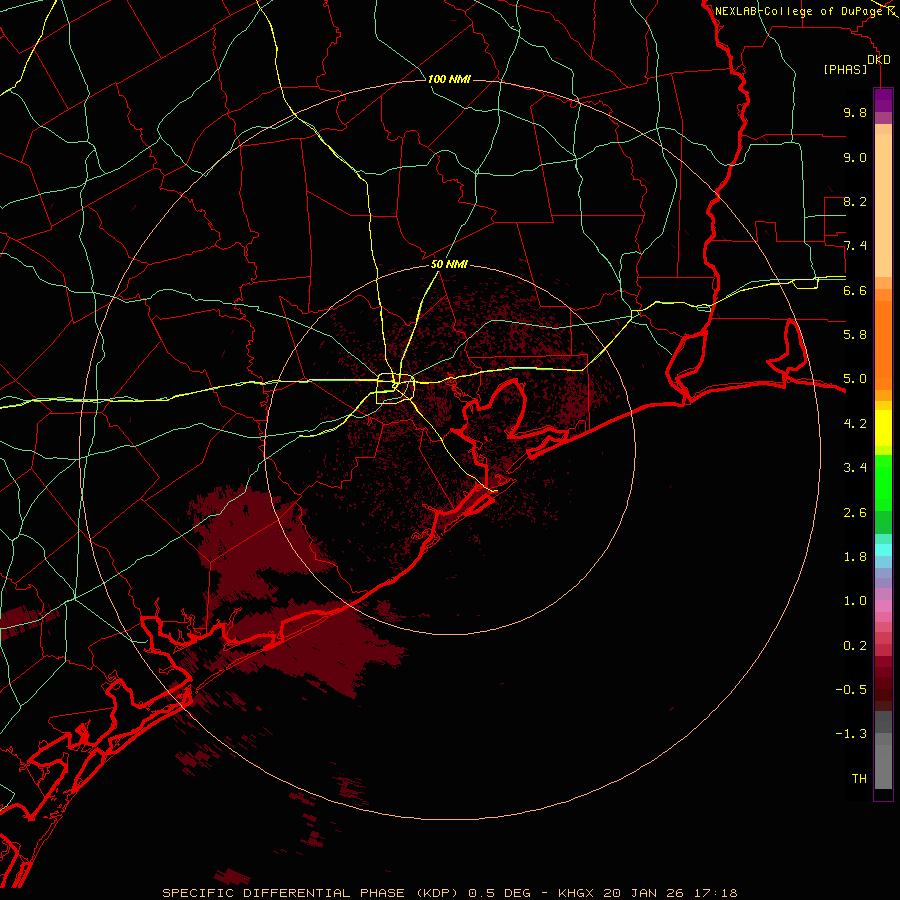The height and width of the screenshot is (900, 900).
Task: Click the 5.0 value on the color scale
Action: tap(855, 379)
